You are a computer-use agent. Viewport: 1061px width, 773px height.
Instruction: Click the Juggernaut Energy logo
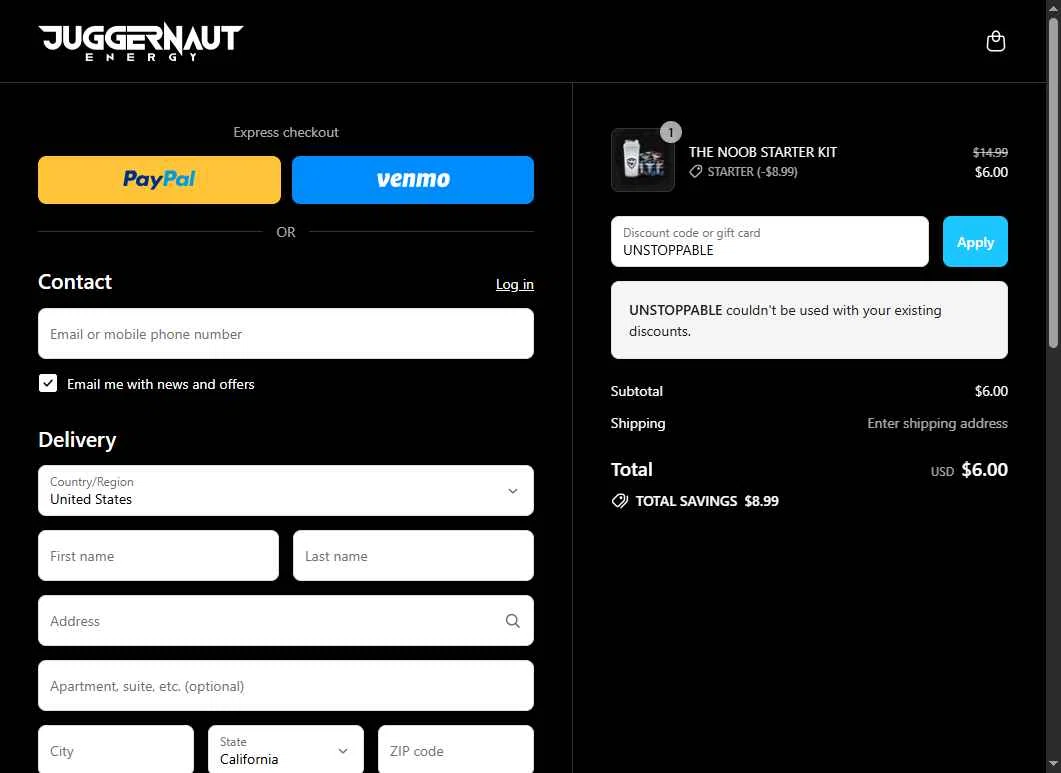point(141,41)
